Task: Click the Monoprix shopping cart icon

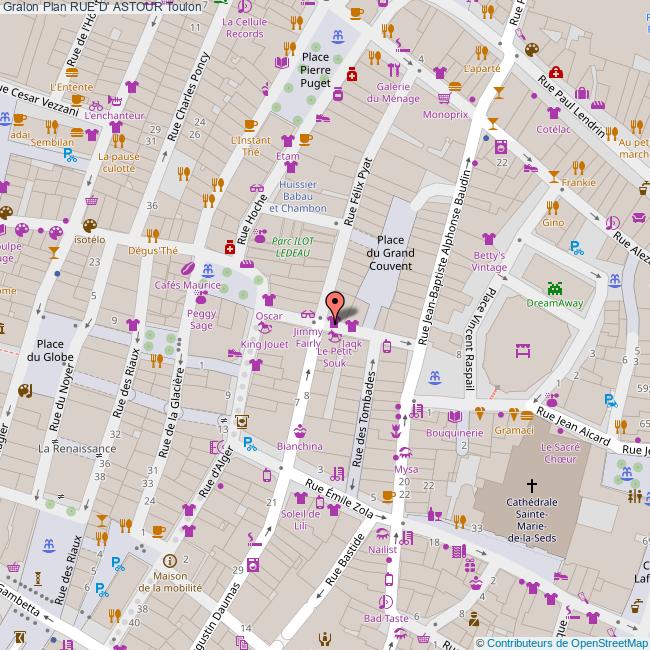Action: [443, 98]
